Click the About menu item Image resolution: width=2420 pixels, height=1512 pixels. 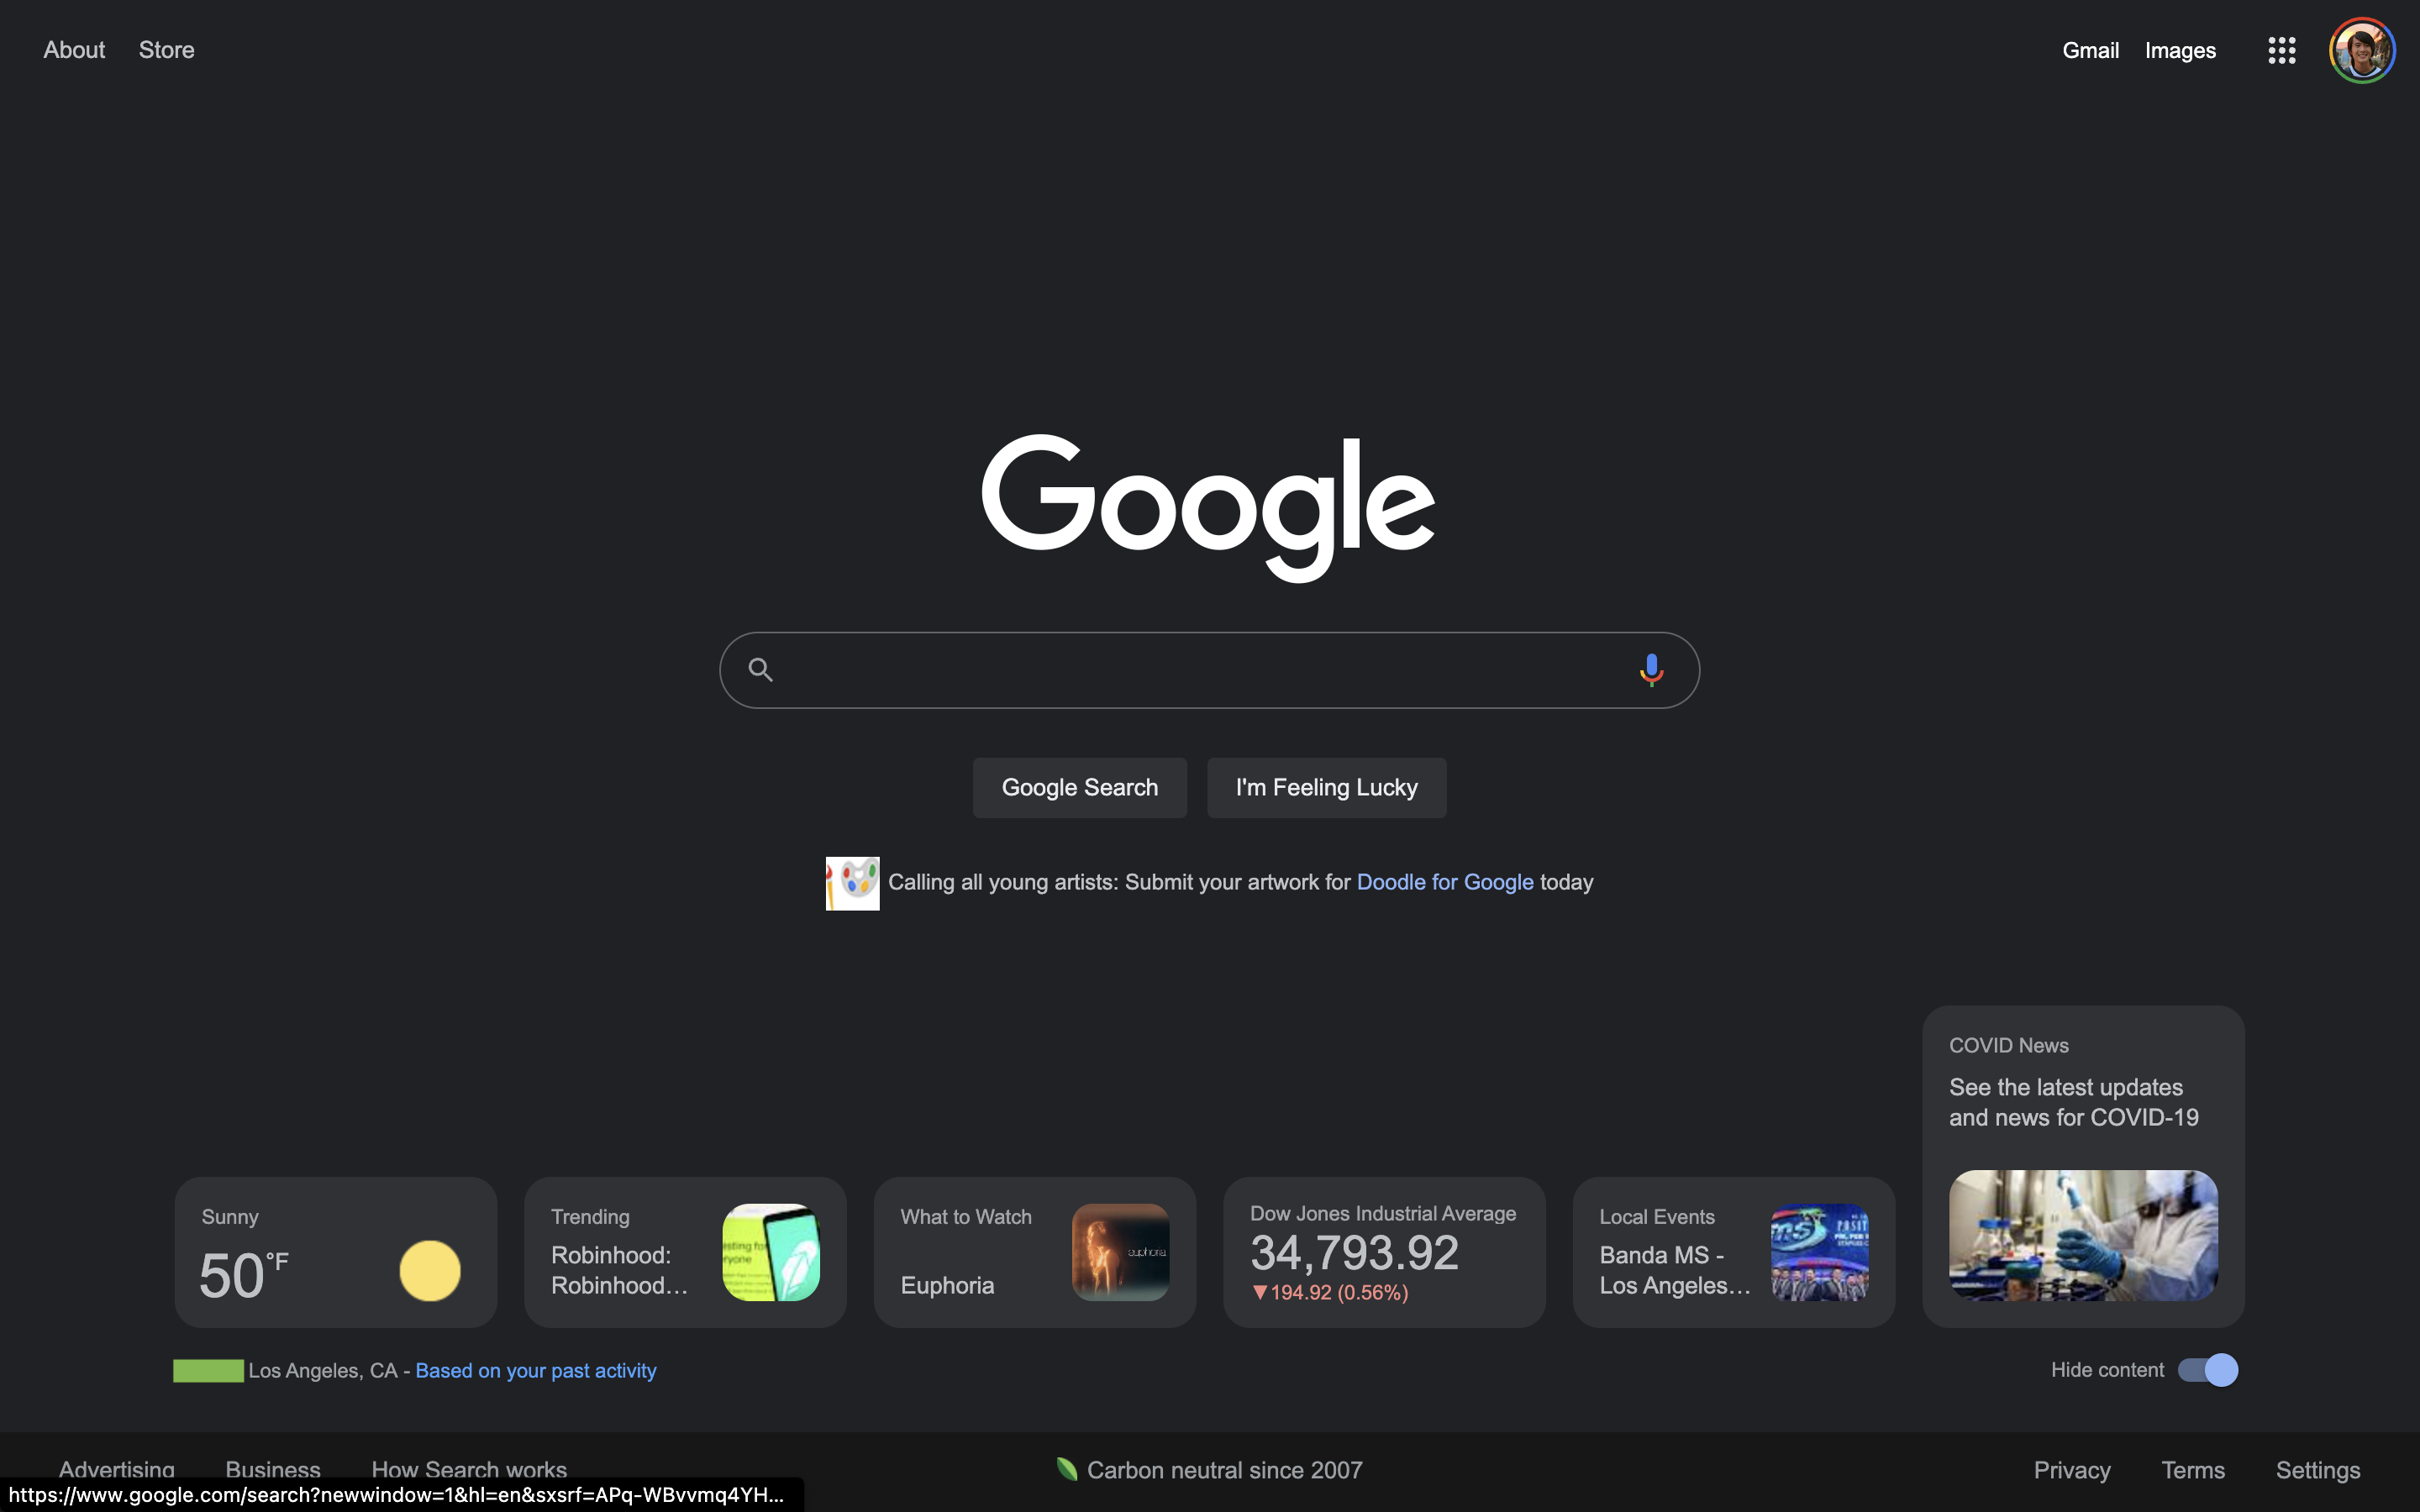(x=71, y=49)
